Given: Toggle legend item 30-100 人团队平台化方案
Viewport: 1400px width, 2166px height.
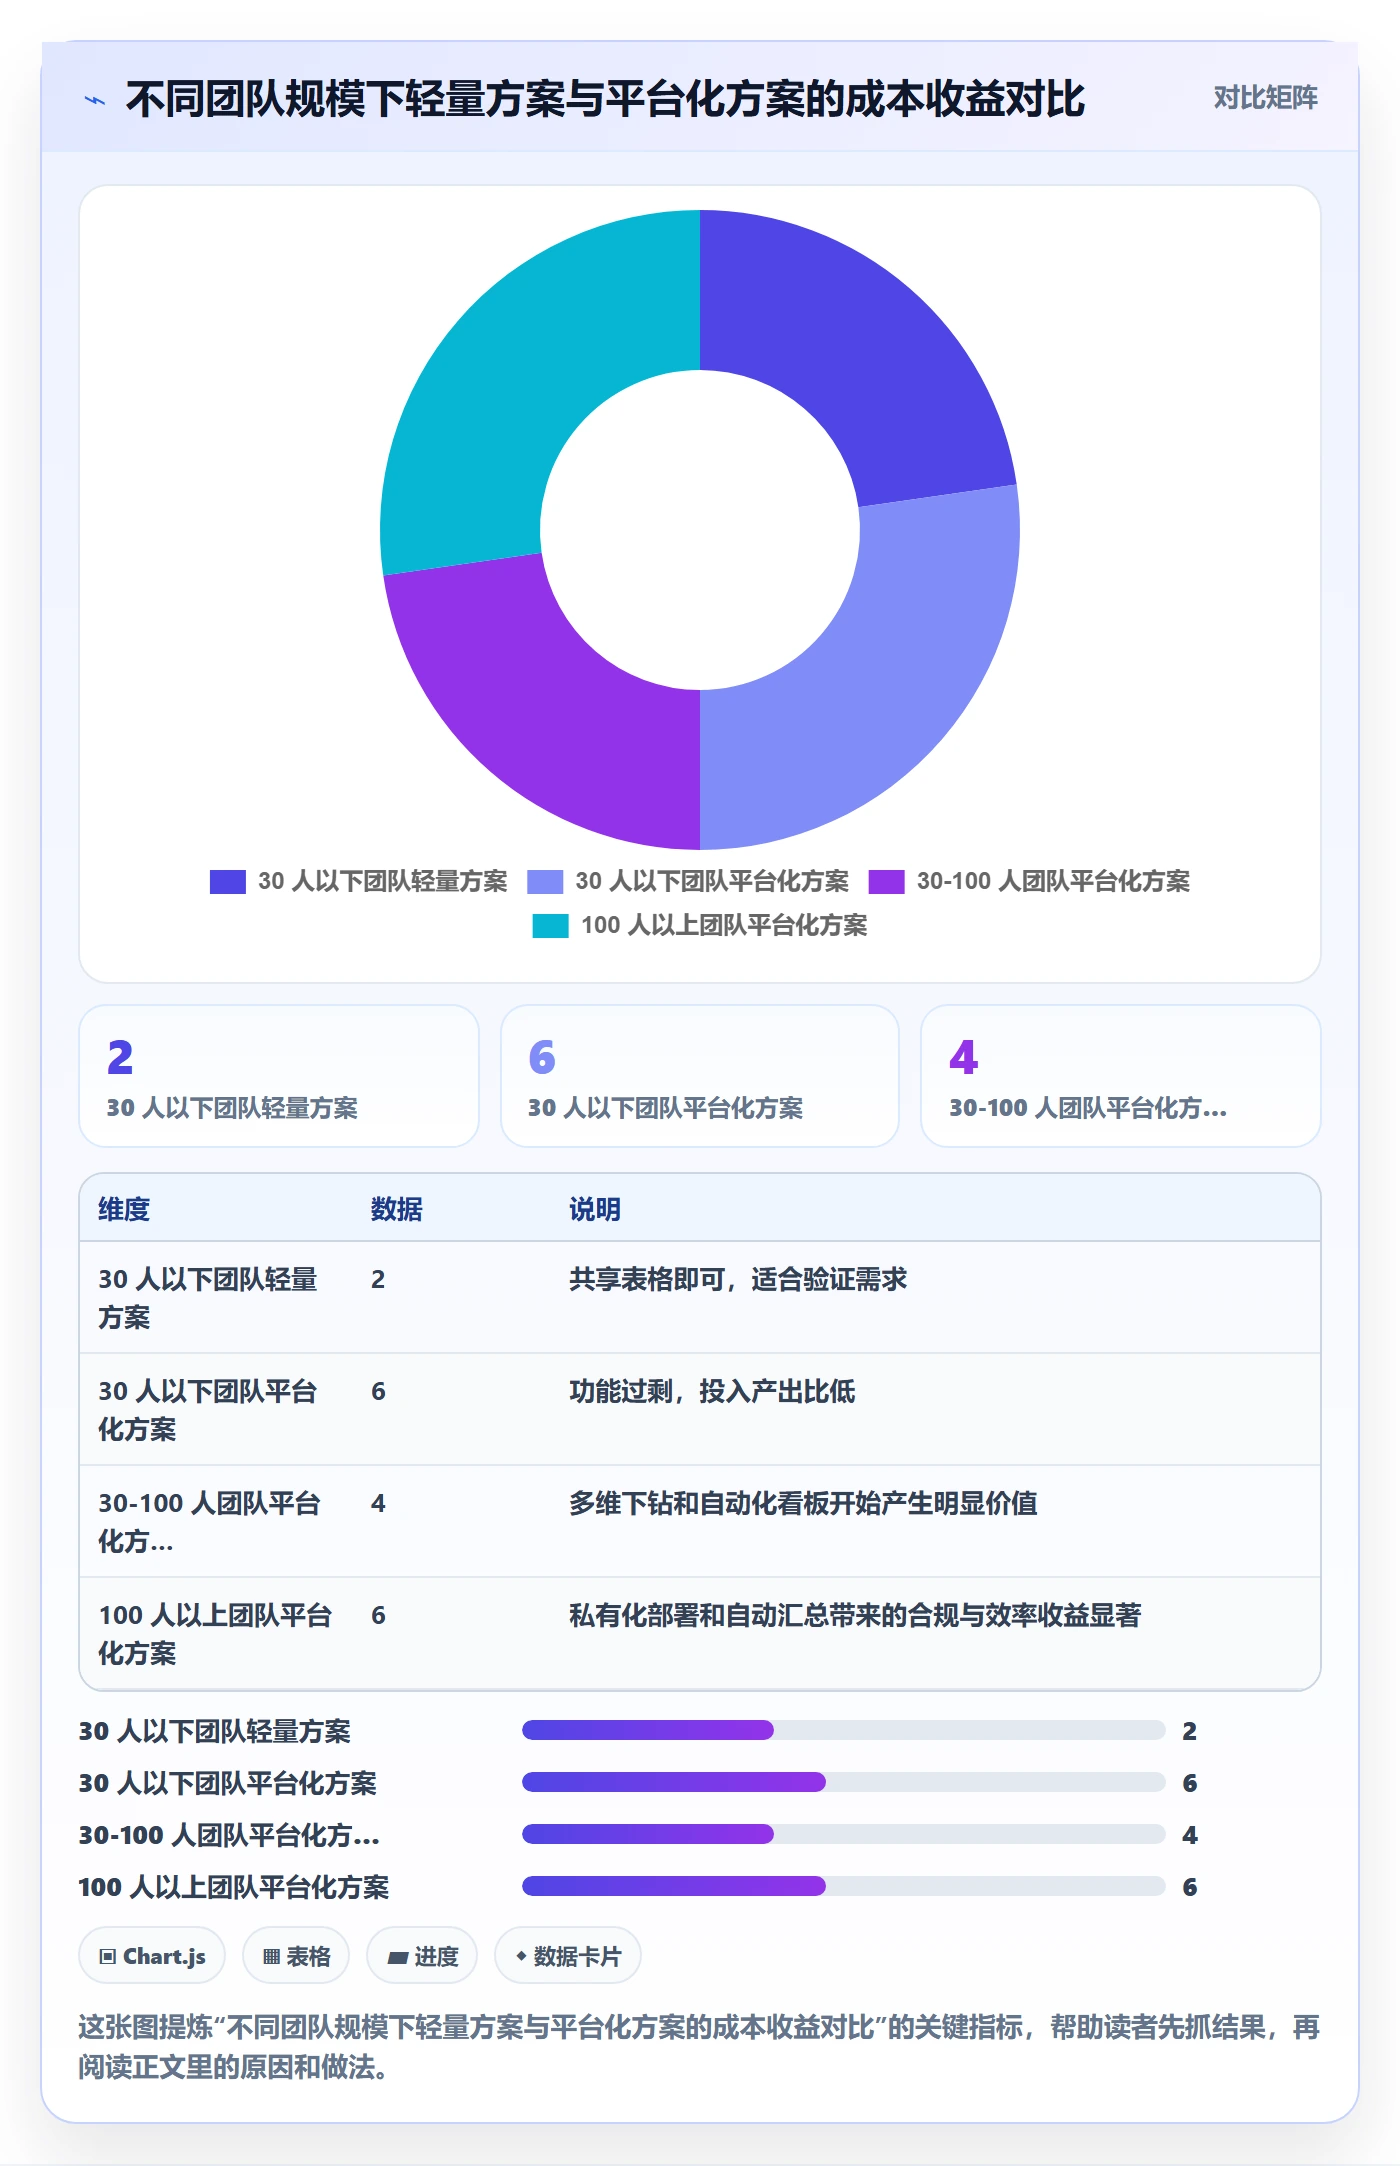Looking at the screenshot, I should (1029, 881).
